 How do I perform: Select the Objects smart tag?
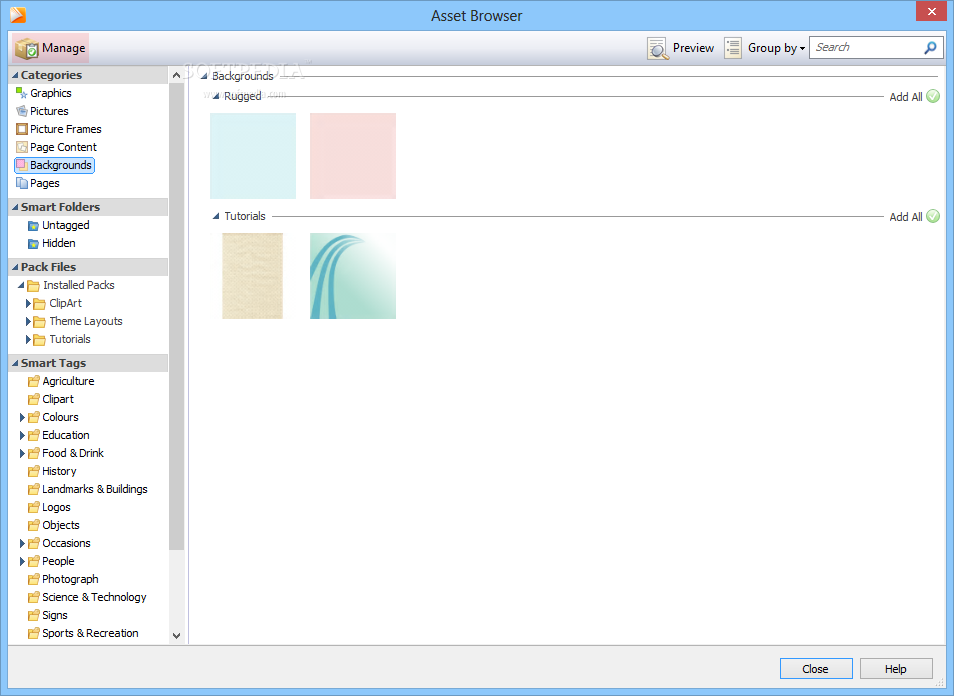click(x=61, y=525)
